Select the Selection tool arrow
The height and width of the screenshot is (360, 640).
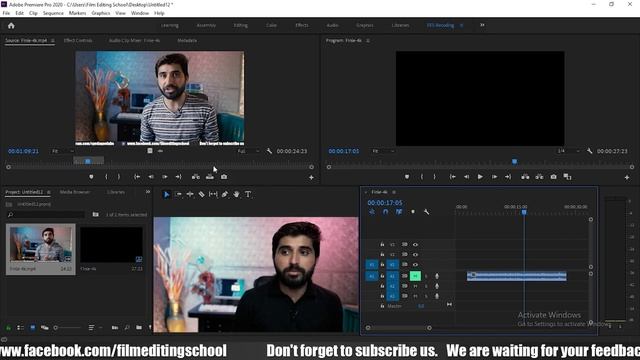tap(167, 195)
